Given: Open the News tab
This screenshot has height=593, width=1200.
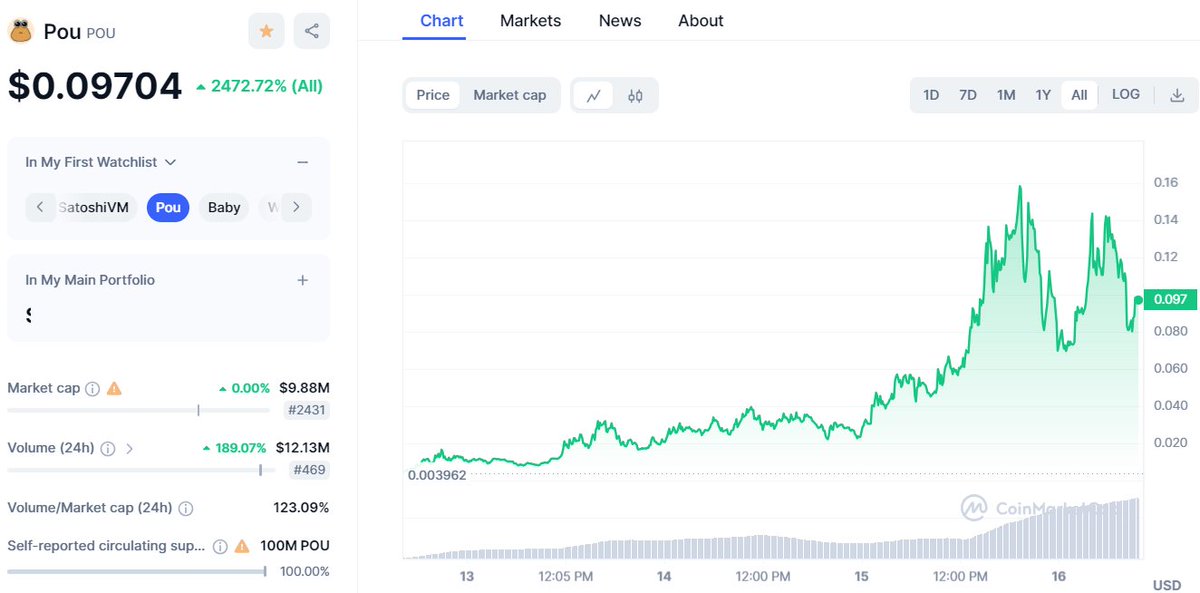Looking at the screenshot, I should point(619,20).
